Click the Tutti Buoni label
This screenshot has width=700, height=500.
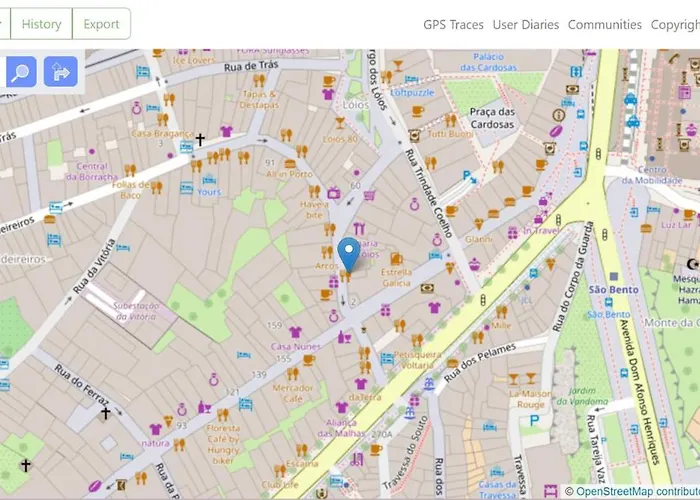click(450, 134)
